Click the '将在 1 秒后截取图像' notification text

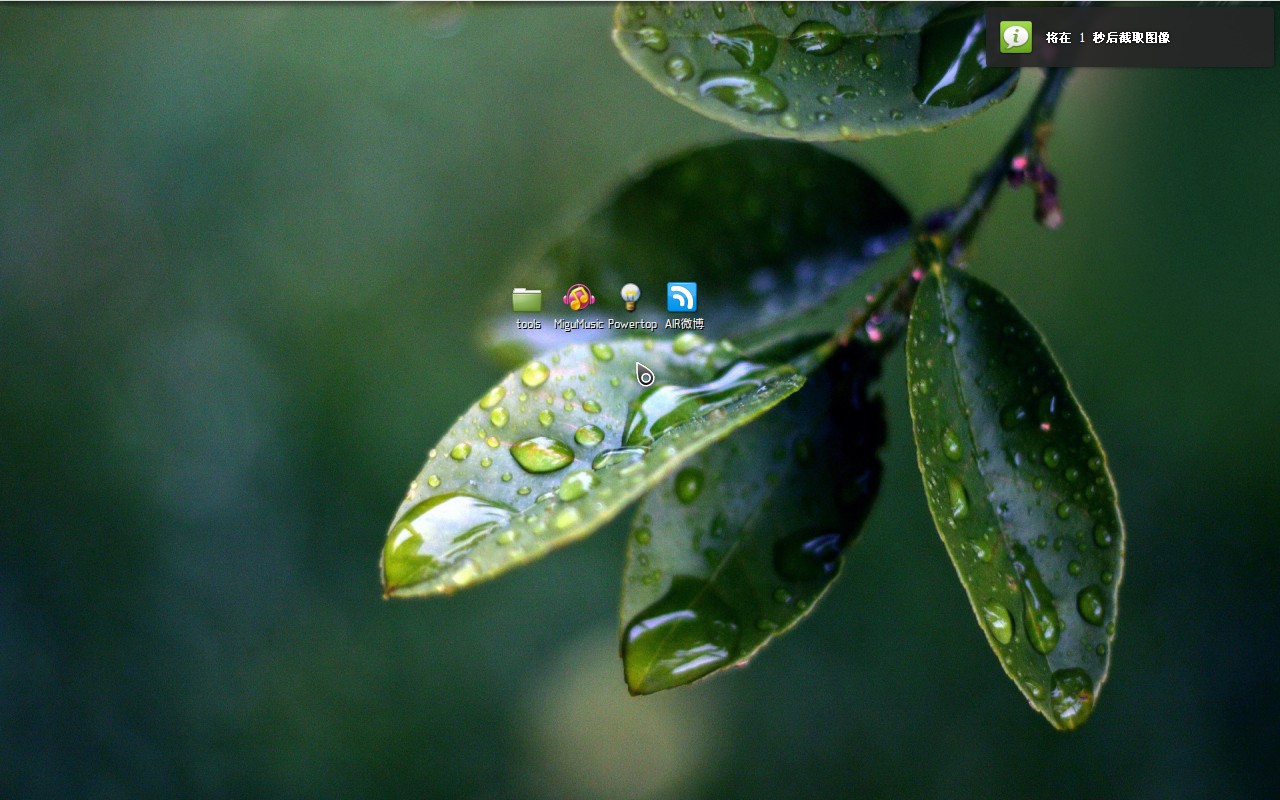1108,38
